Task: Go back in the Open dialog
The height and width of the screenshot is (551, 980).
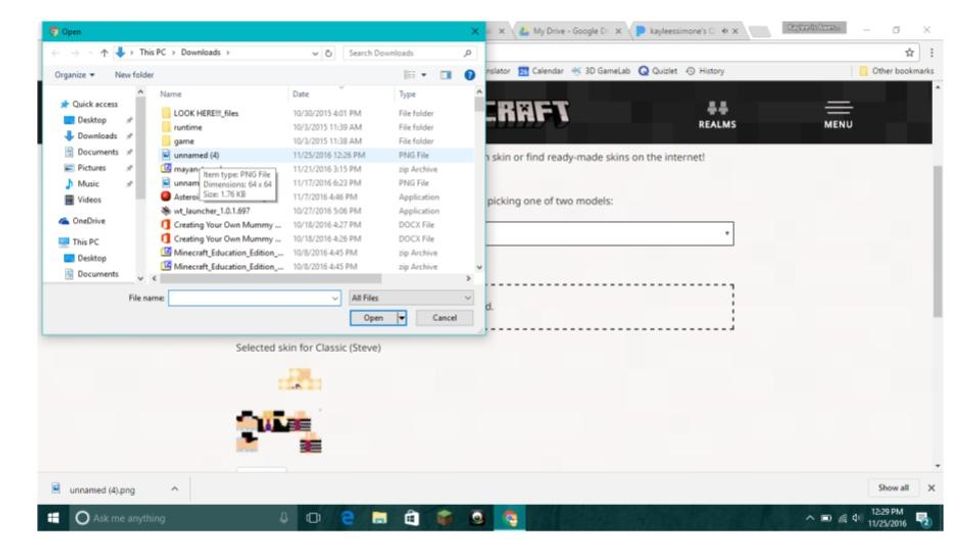Action: 56,53
